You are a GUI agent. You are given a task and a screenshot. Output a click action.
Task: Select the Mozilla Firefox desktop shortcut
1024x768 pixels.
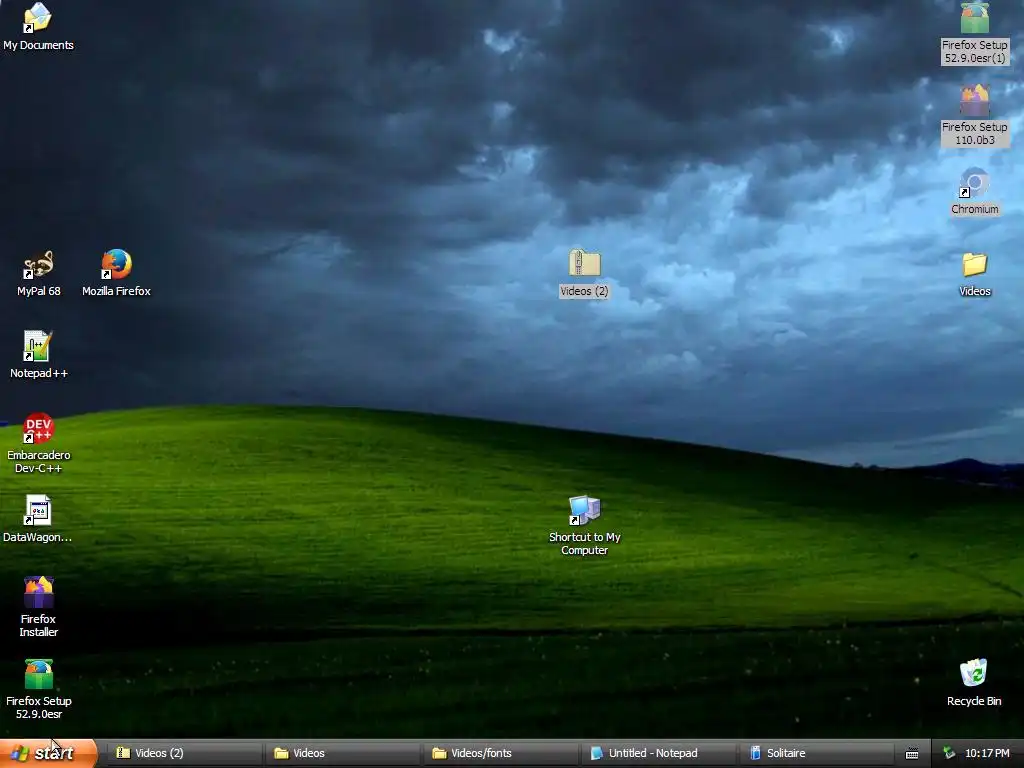click(116, 274)
